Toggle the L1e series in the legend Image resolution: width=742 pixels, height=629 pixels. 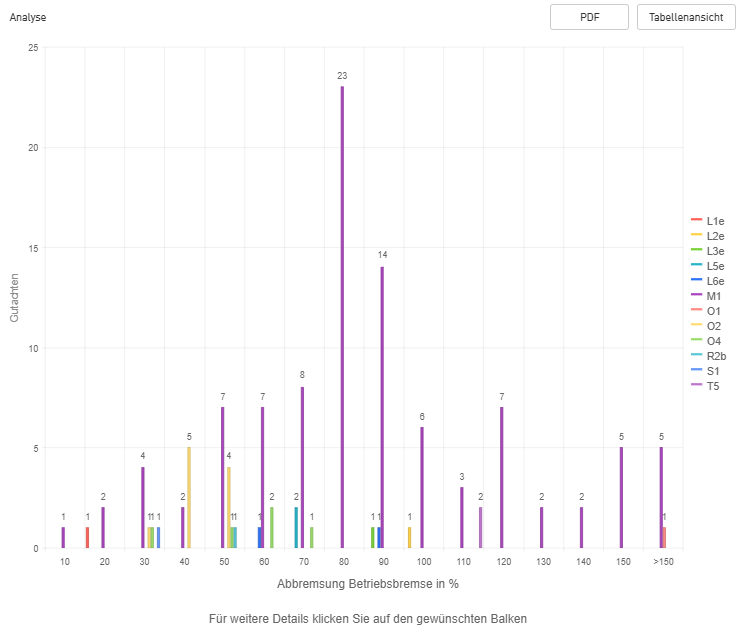click(715, 221)
